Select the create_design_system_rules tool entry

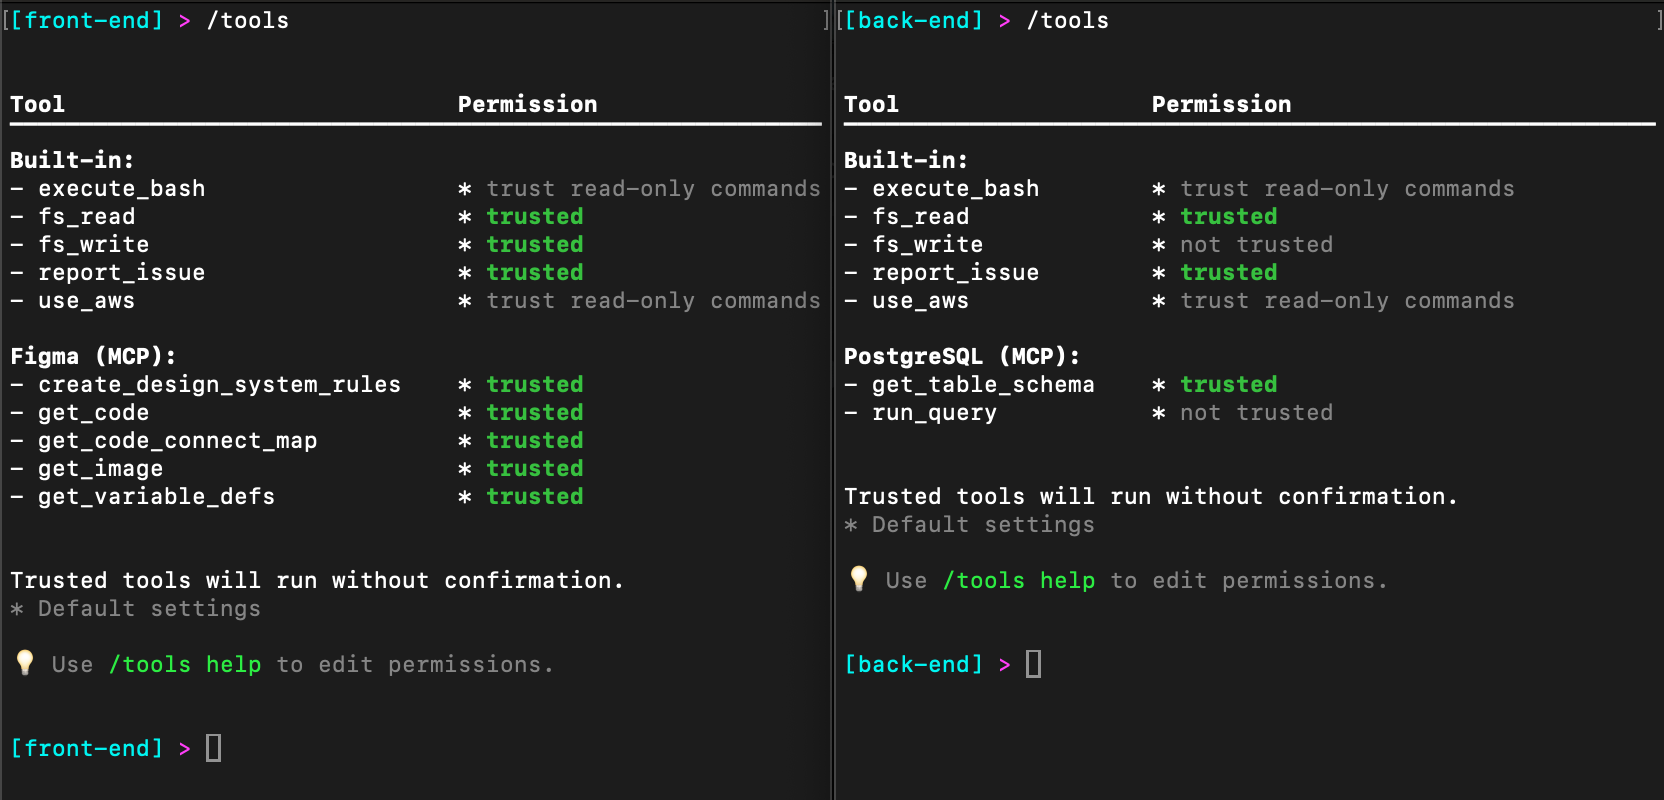[219, 385]
